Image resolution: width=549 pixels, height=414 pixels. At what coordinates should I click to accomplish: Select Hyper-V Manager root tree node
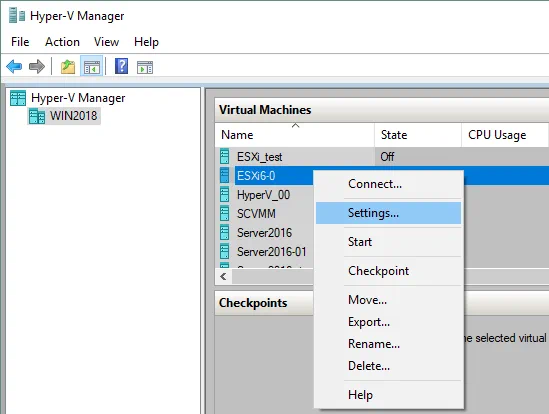[78, 98]
